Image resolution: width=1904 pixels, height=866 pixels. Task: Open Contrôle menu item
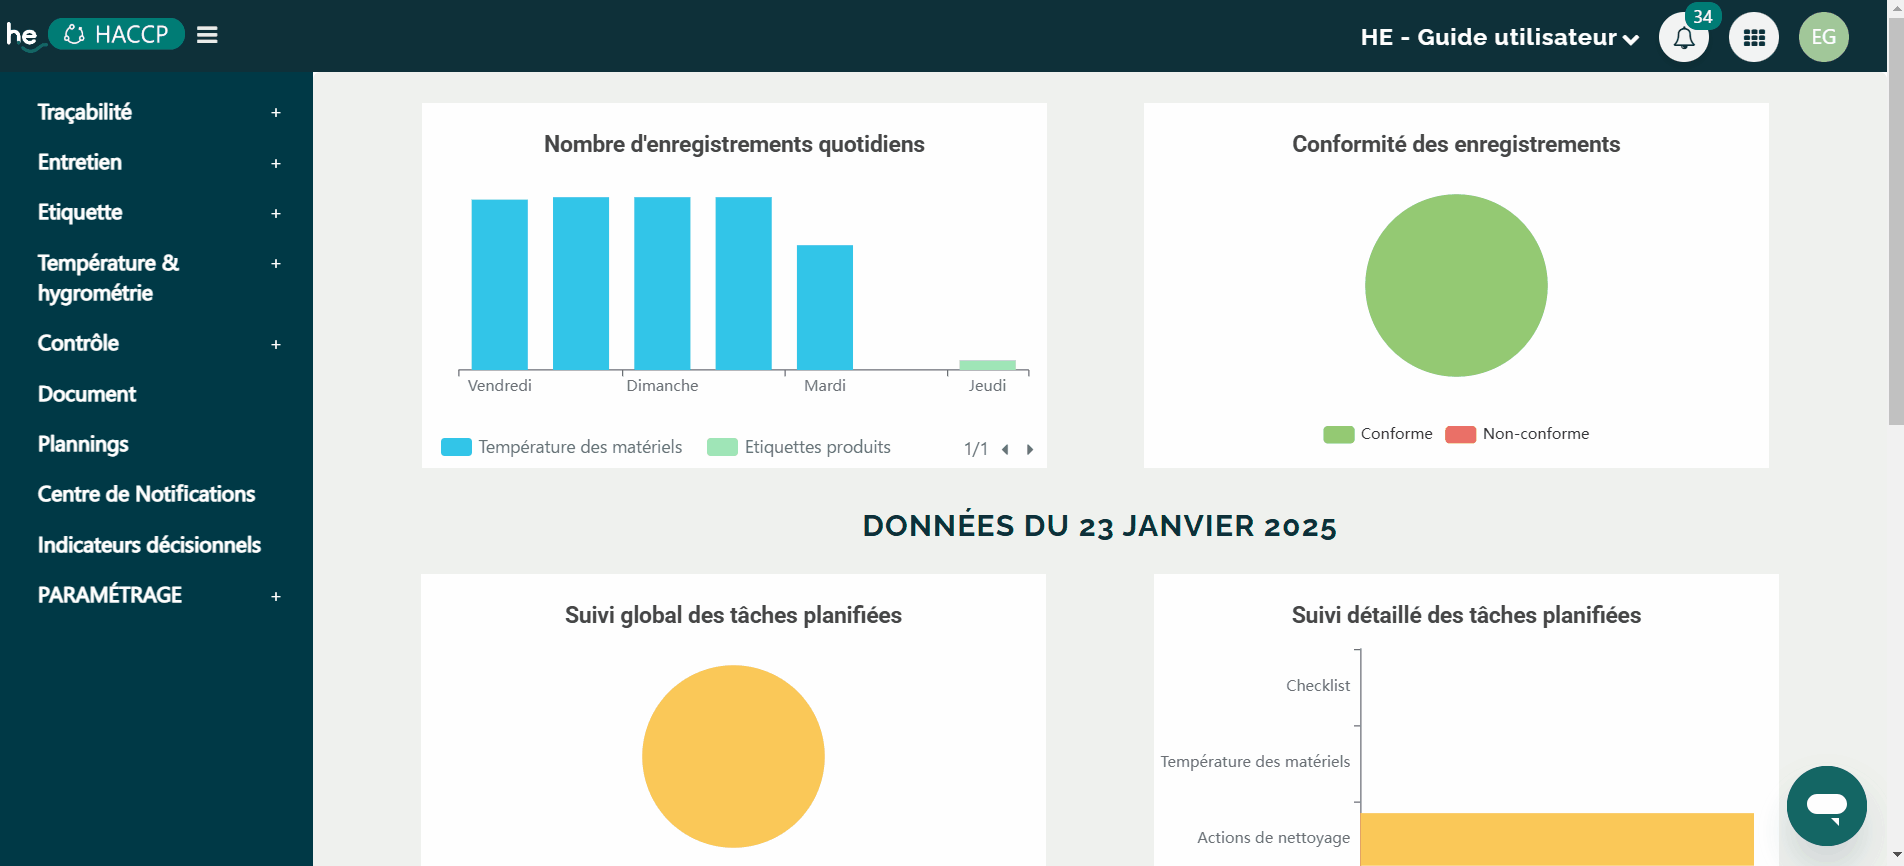(x=78, y=343)
